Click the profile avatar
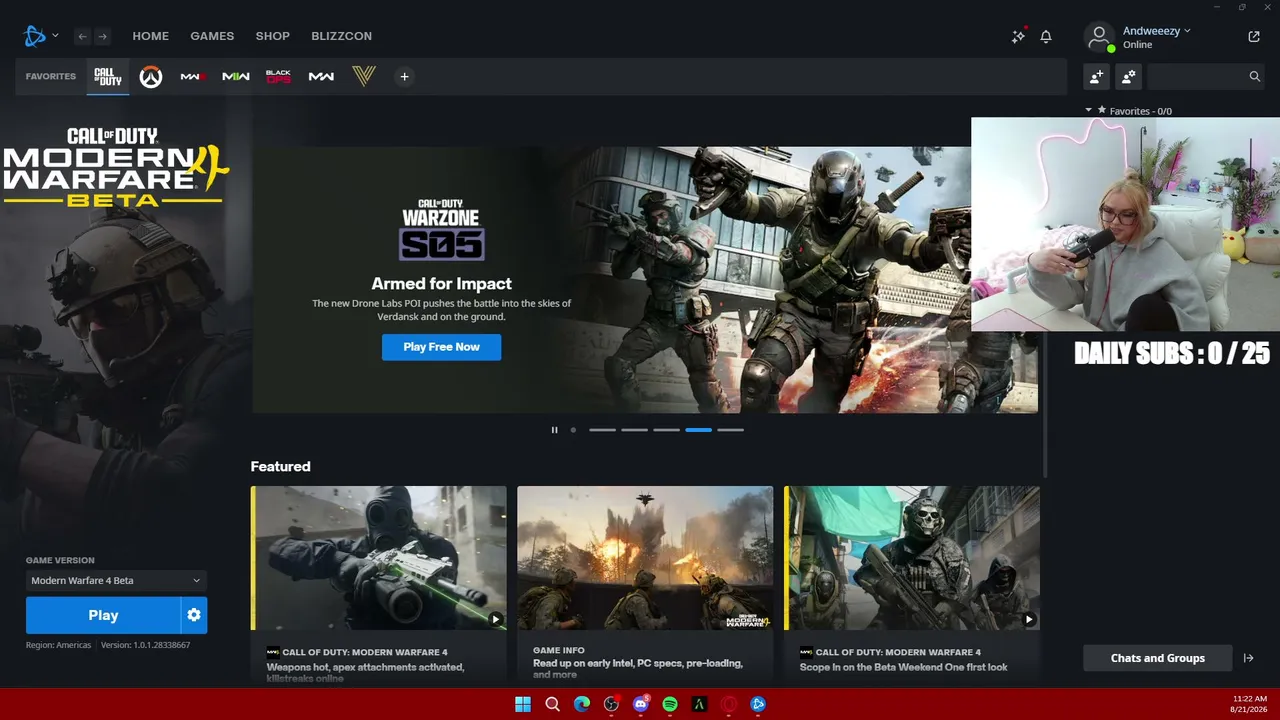1280x720 pixels. pos(1099,37)
